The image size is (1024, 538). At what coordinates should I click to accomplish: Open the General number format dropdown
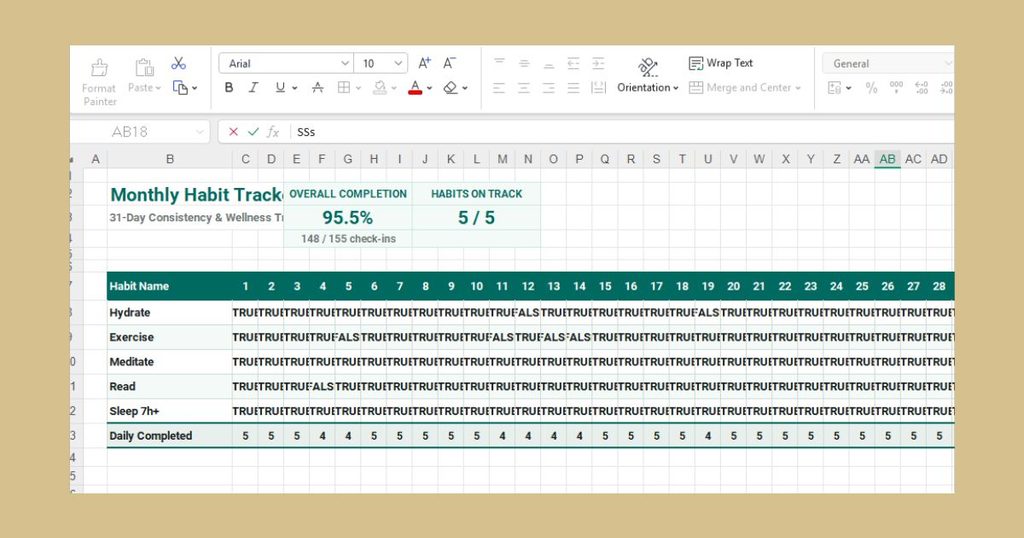coord(888,63)
